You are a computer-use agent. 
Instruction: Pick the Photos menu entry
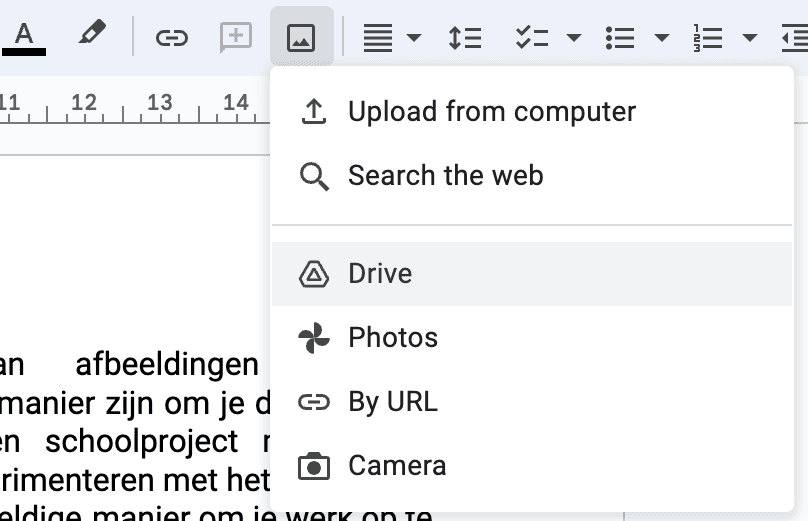[x=392, y=338]
